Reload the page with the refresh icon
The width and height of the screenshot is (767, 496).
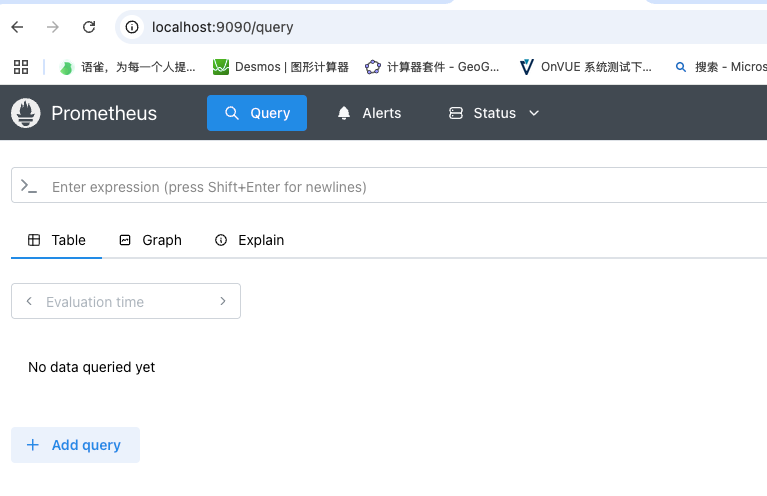click(x=89, y=27)
